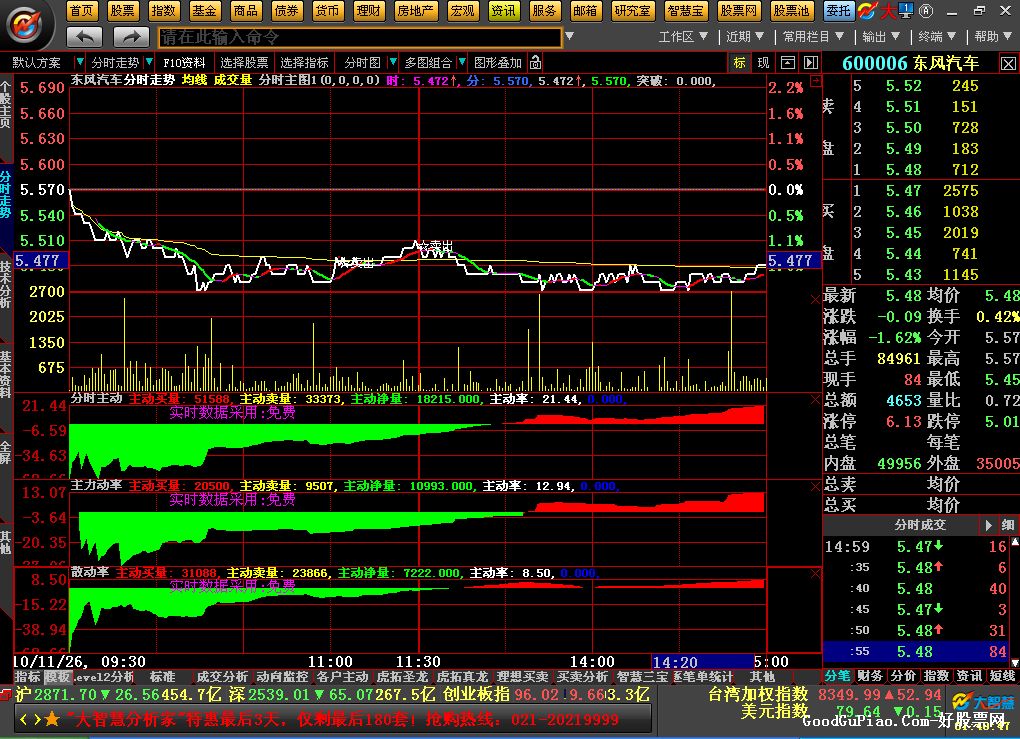Click the 请在此输入命令 command input field
The image size is (1020, 739).
click(x=360, y=37)
